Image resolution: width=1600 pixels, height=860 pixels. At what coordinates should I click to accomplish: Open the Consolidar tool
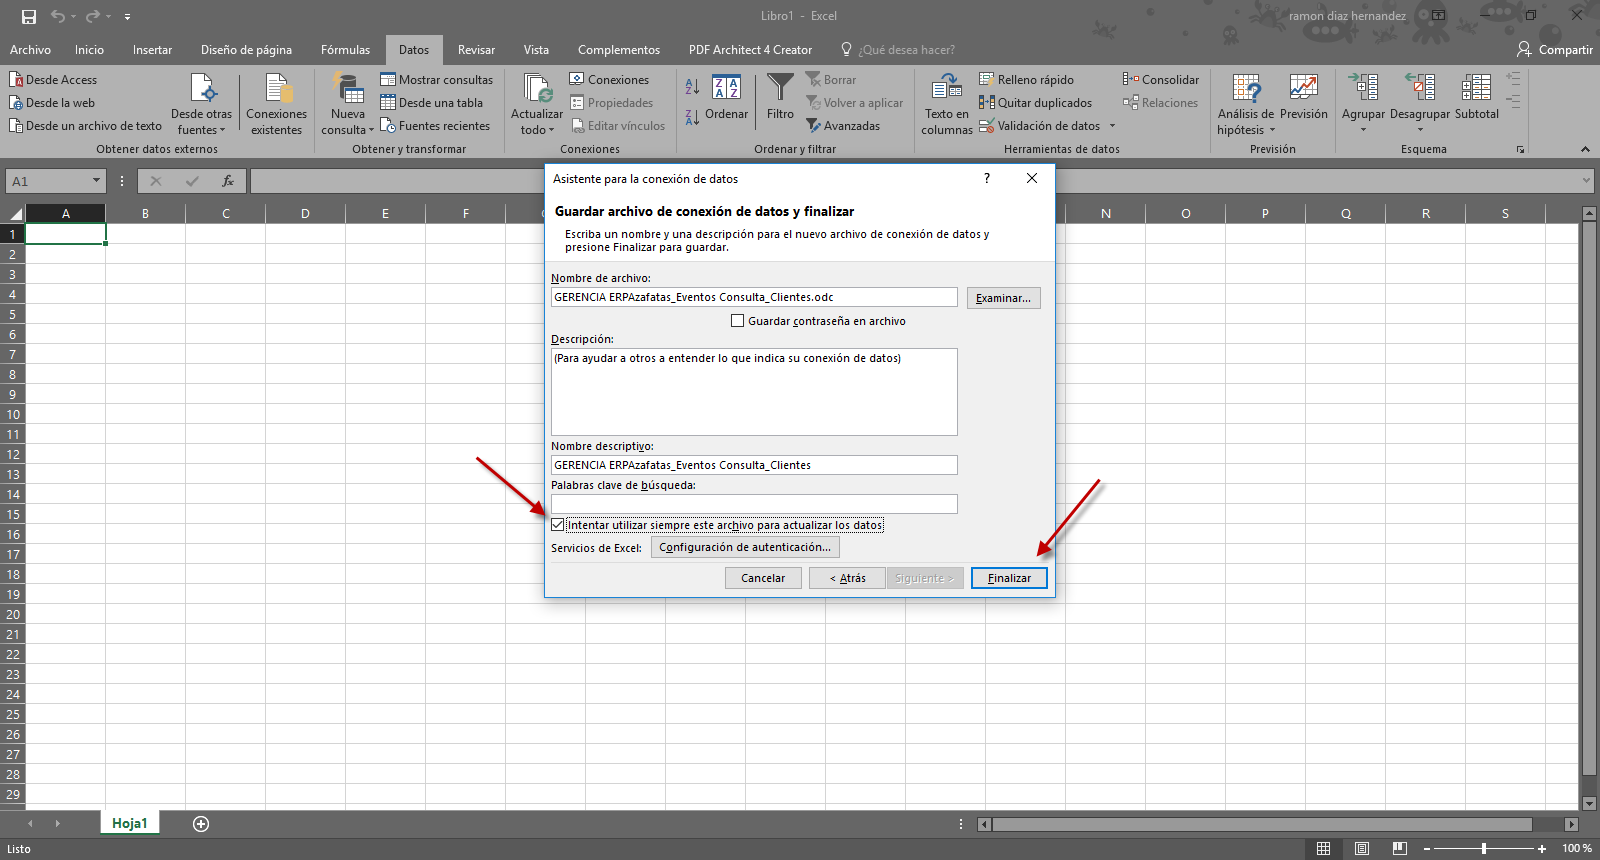1161,80
